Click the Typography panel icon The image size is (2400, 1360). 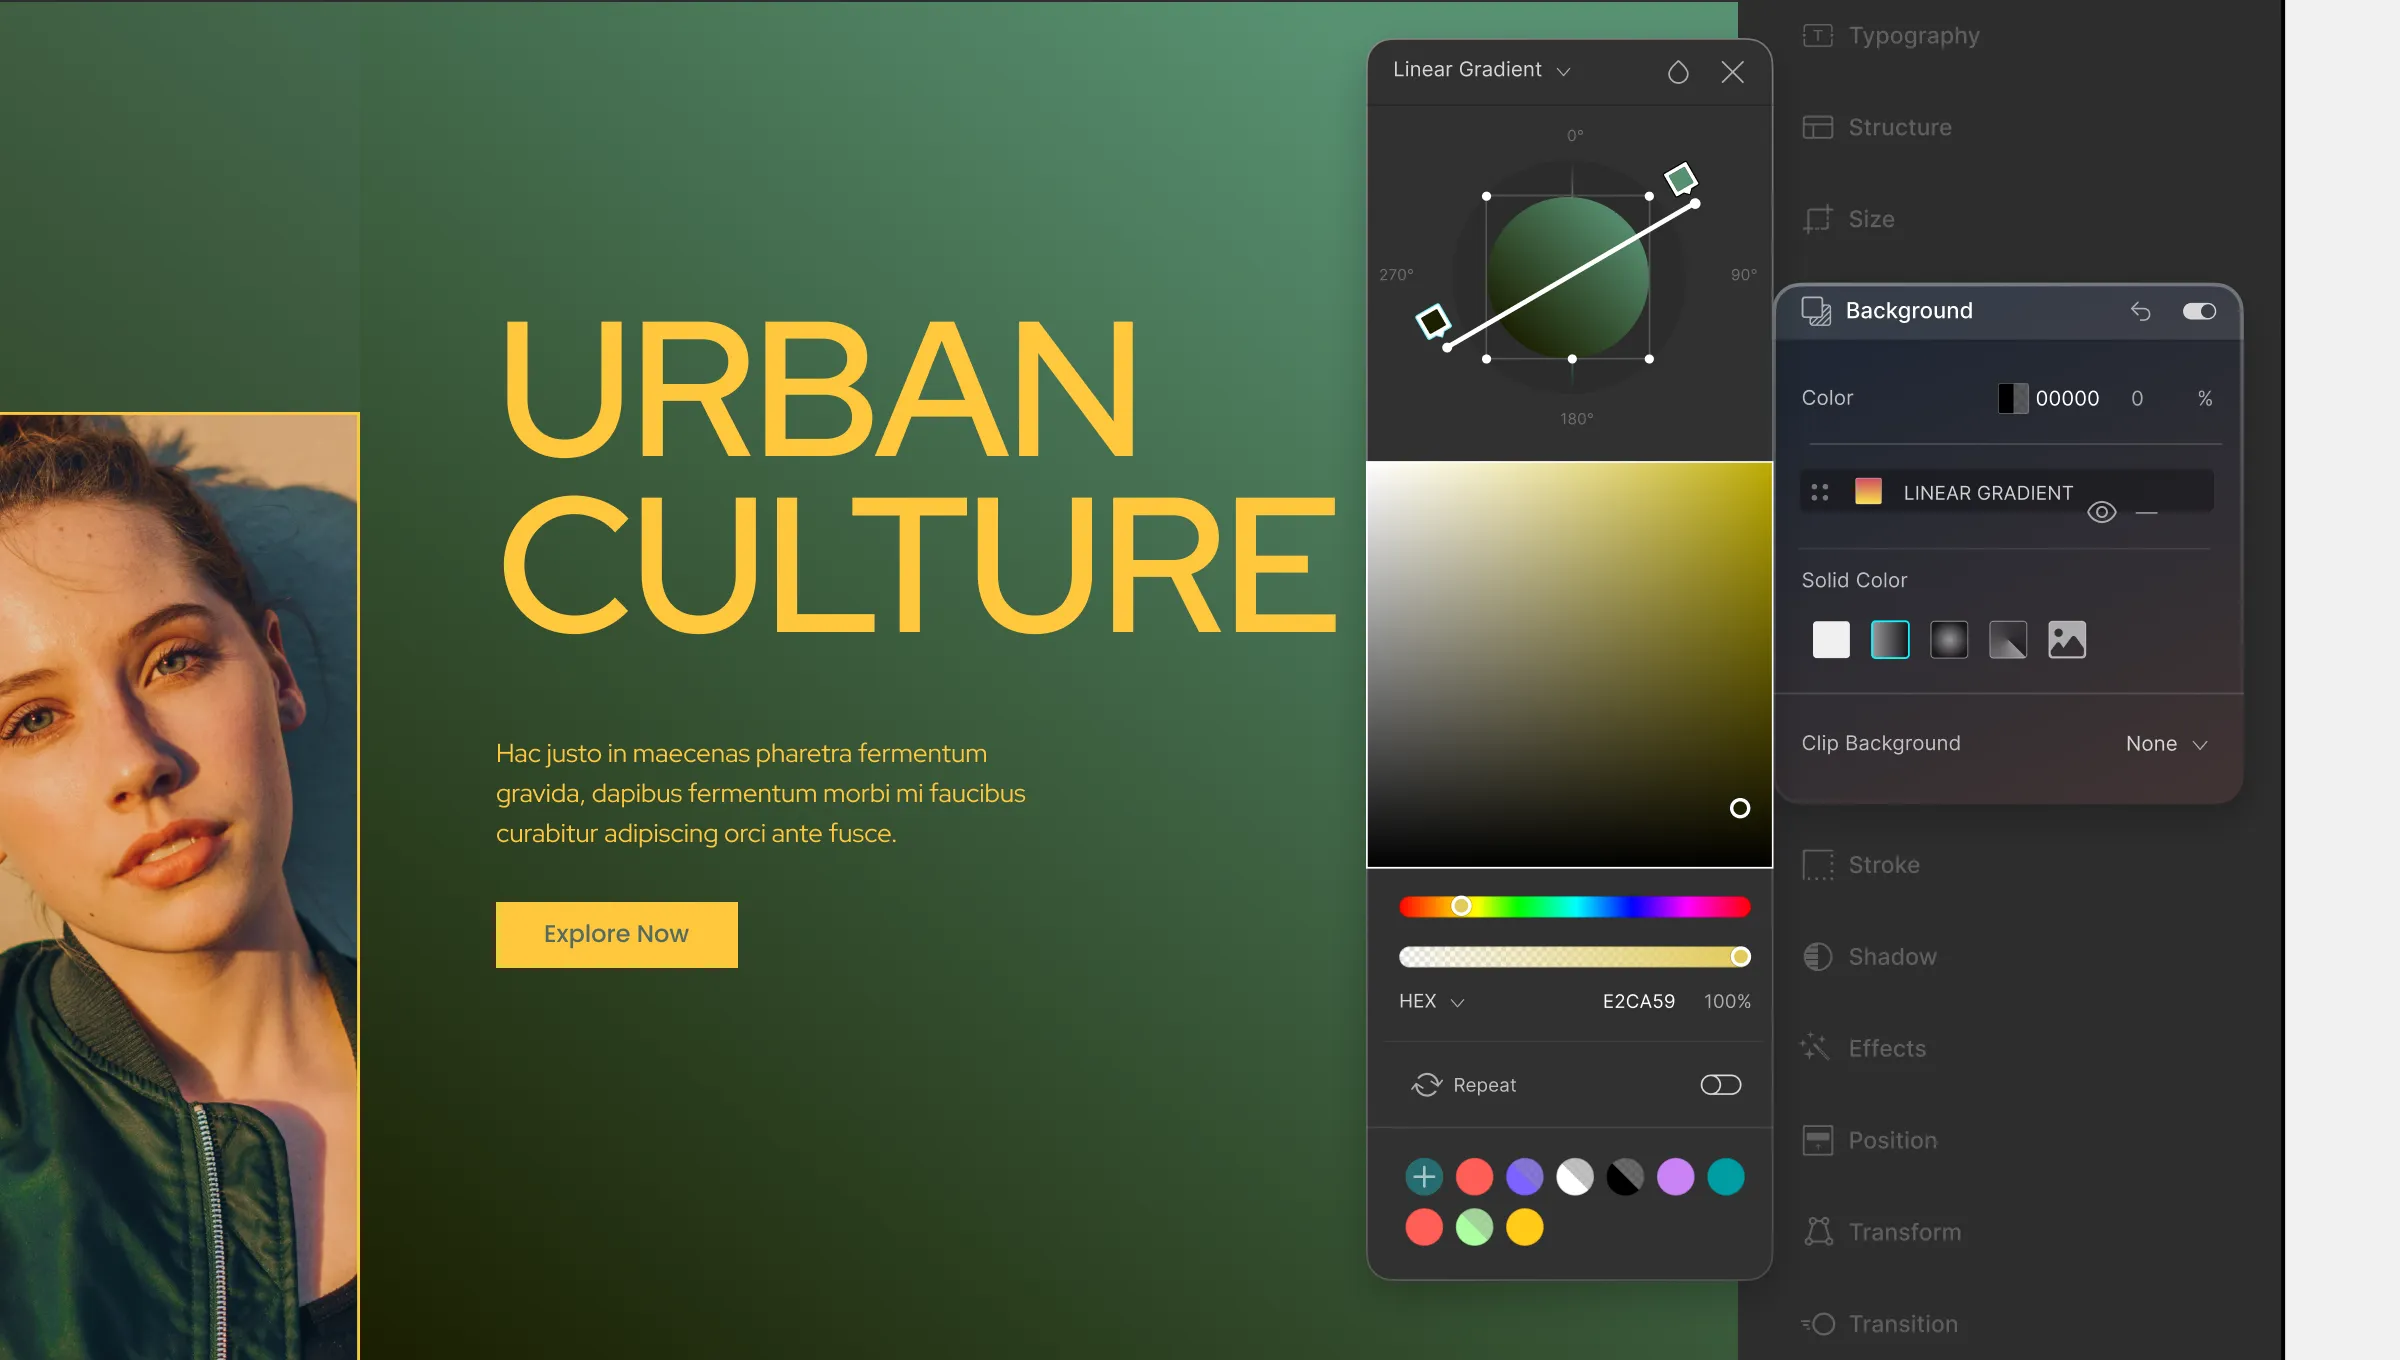coord(1817,36)
